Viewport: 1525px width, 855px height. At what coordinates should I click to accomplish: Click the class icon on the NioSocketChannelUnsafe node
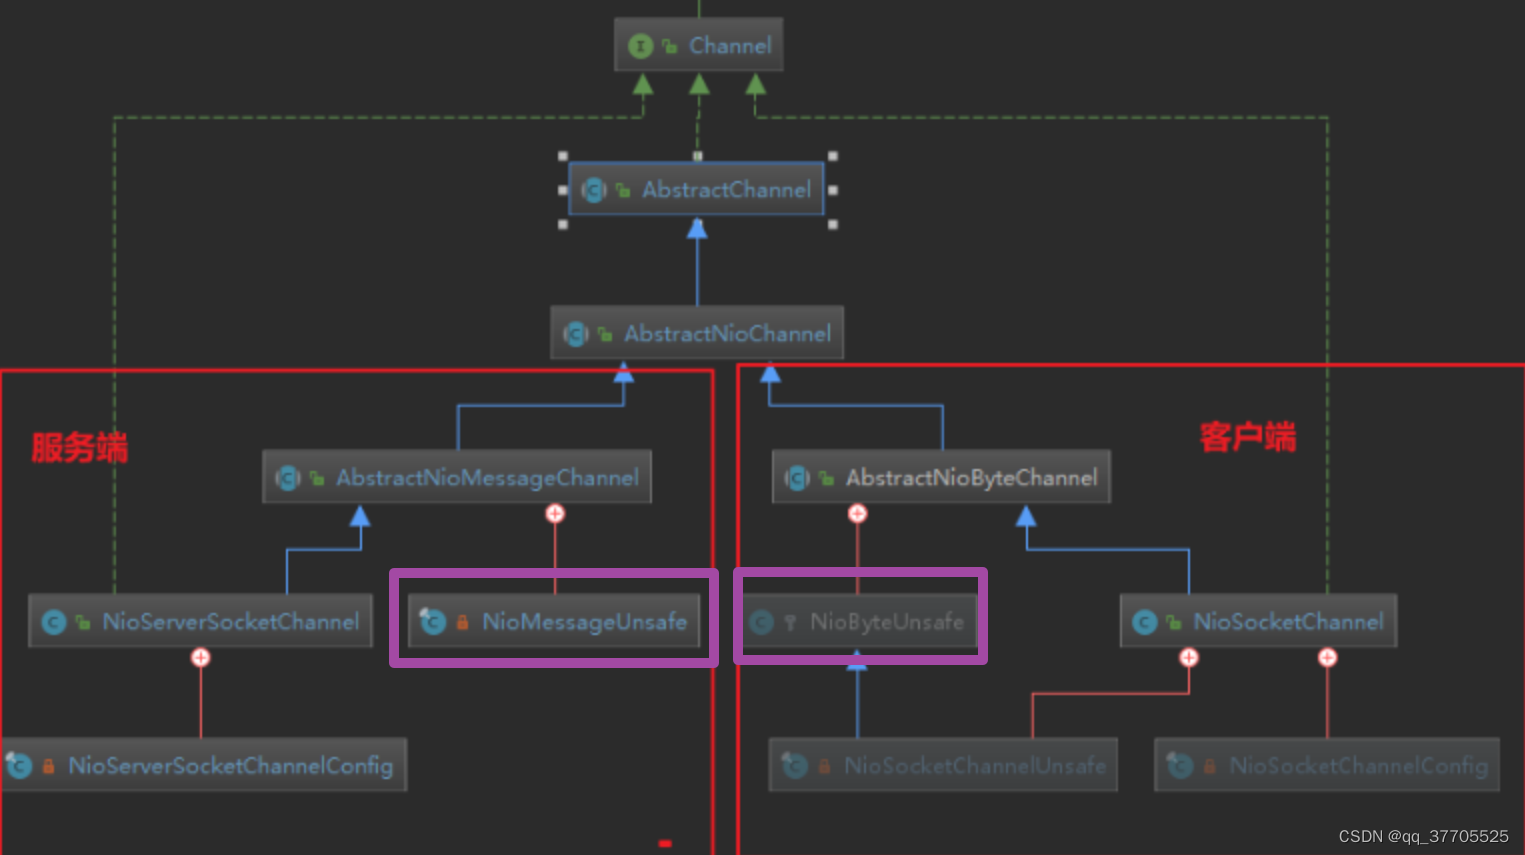click(794, 766)
